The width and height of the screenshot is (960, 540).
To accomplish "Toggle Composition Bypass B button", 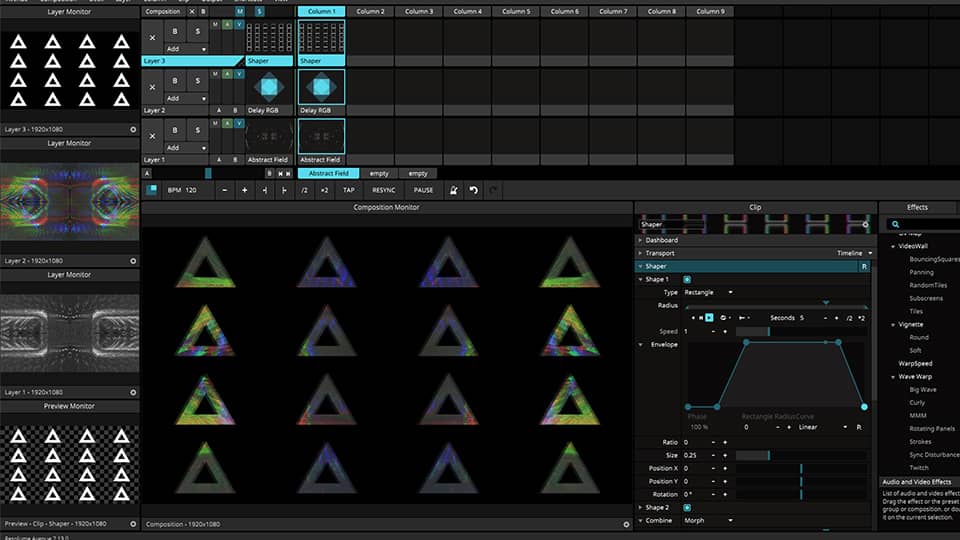I will tap(203, 11).
